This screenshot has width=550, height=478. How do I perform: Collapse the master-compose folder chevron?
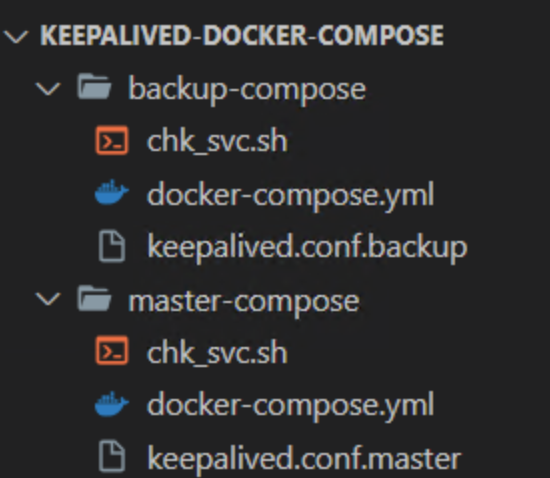48,300
